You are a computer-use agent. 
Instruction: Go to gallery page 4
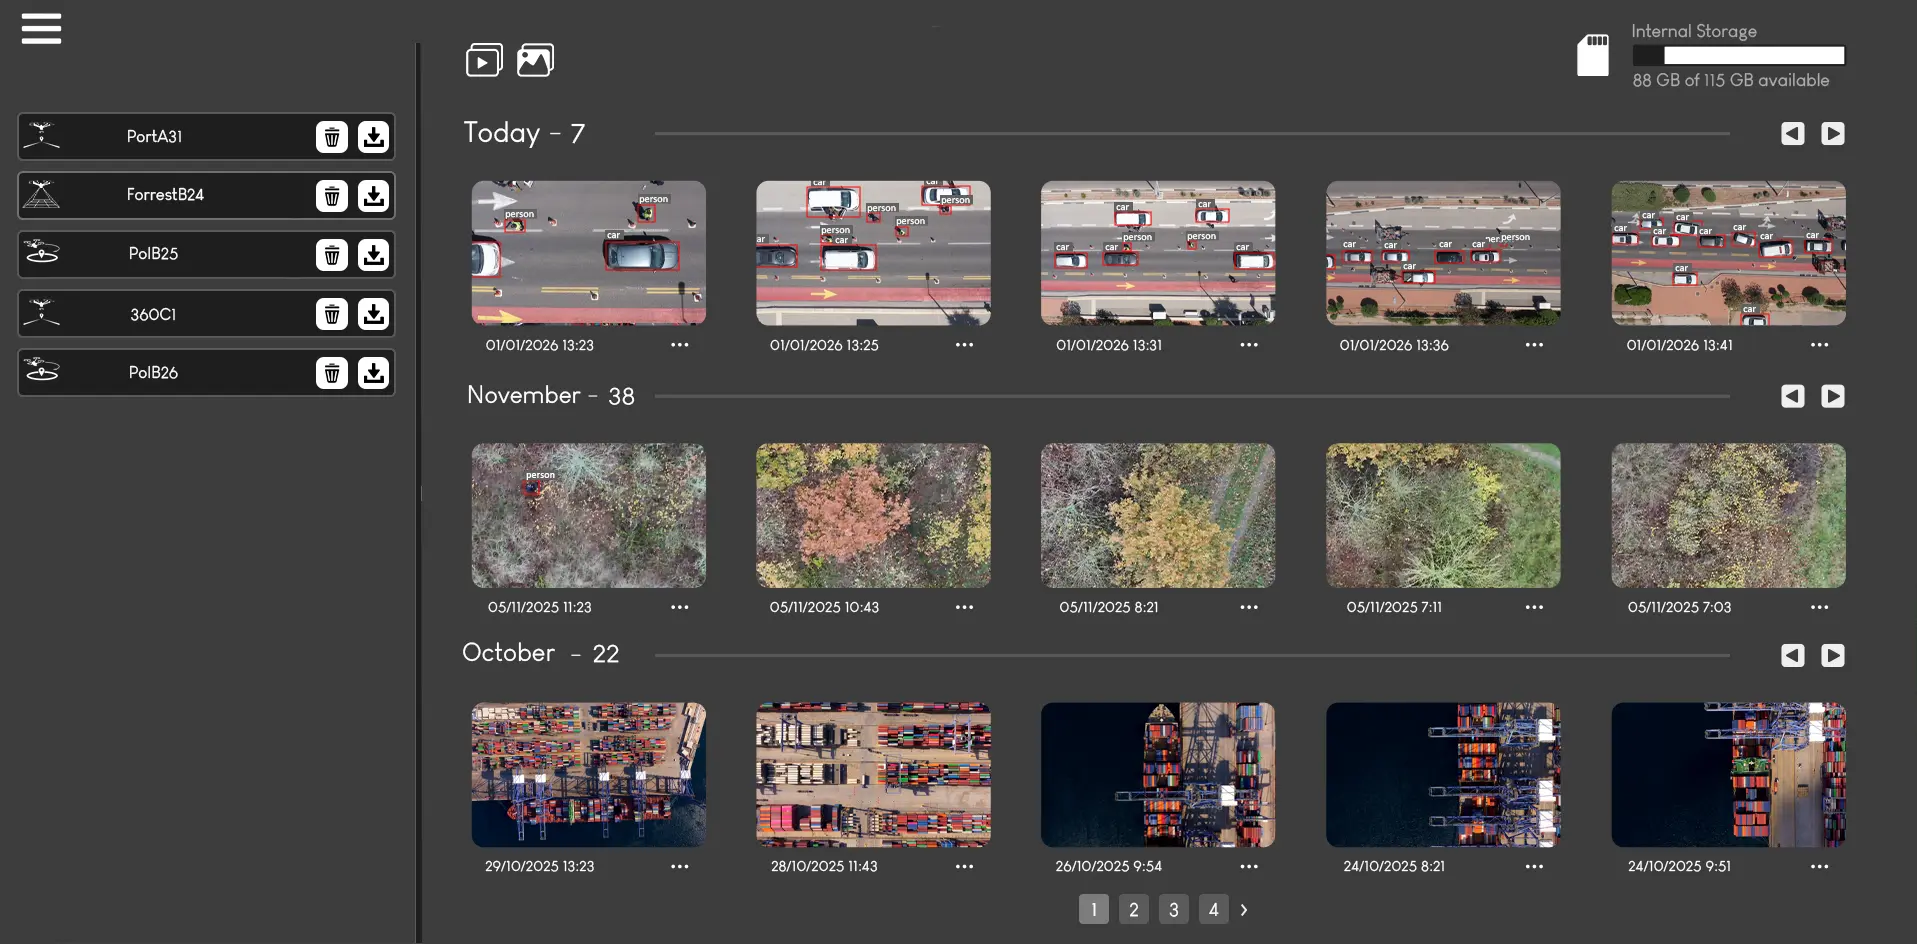point(1213,909)
